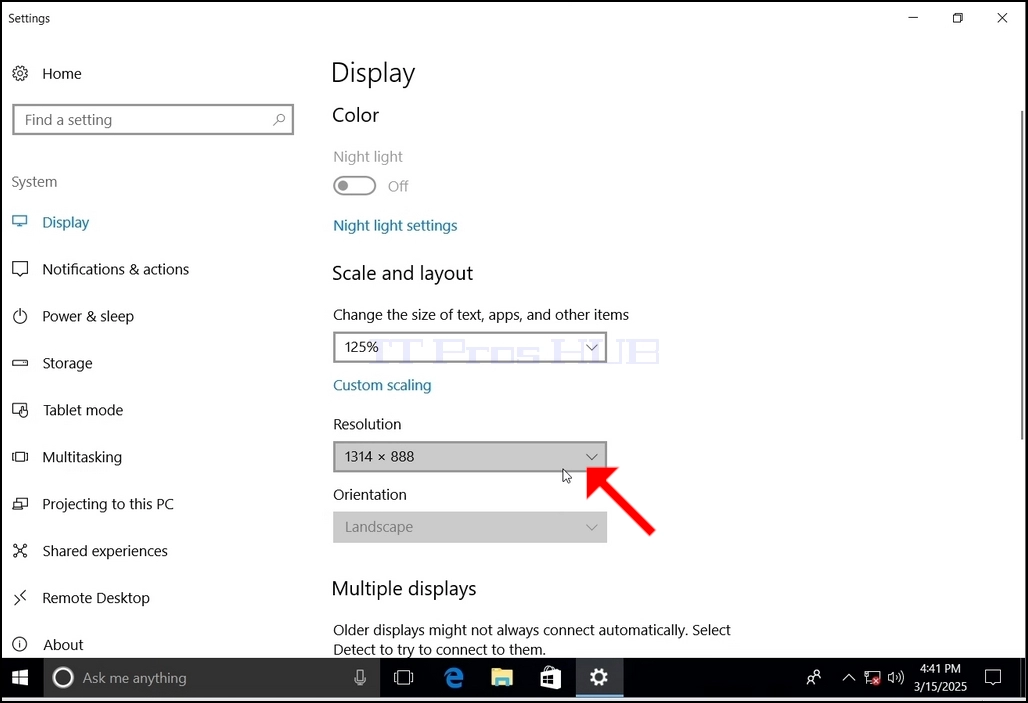Click the search magnifier in Find a setting
This screenshot has width=1028, height=703.
279,119
